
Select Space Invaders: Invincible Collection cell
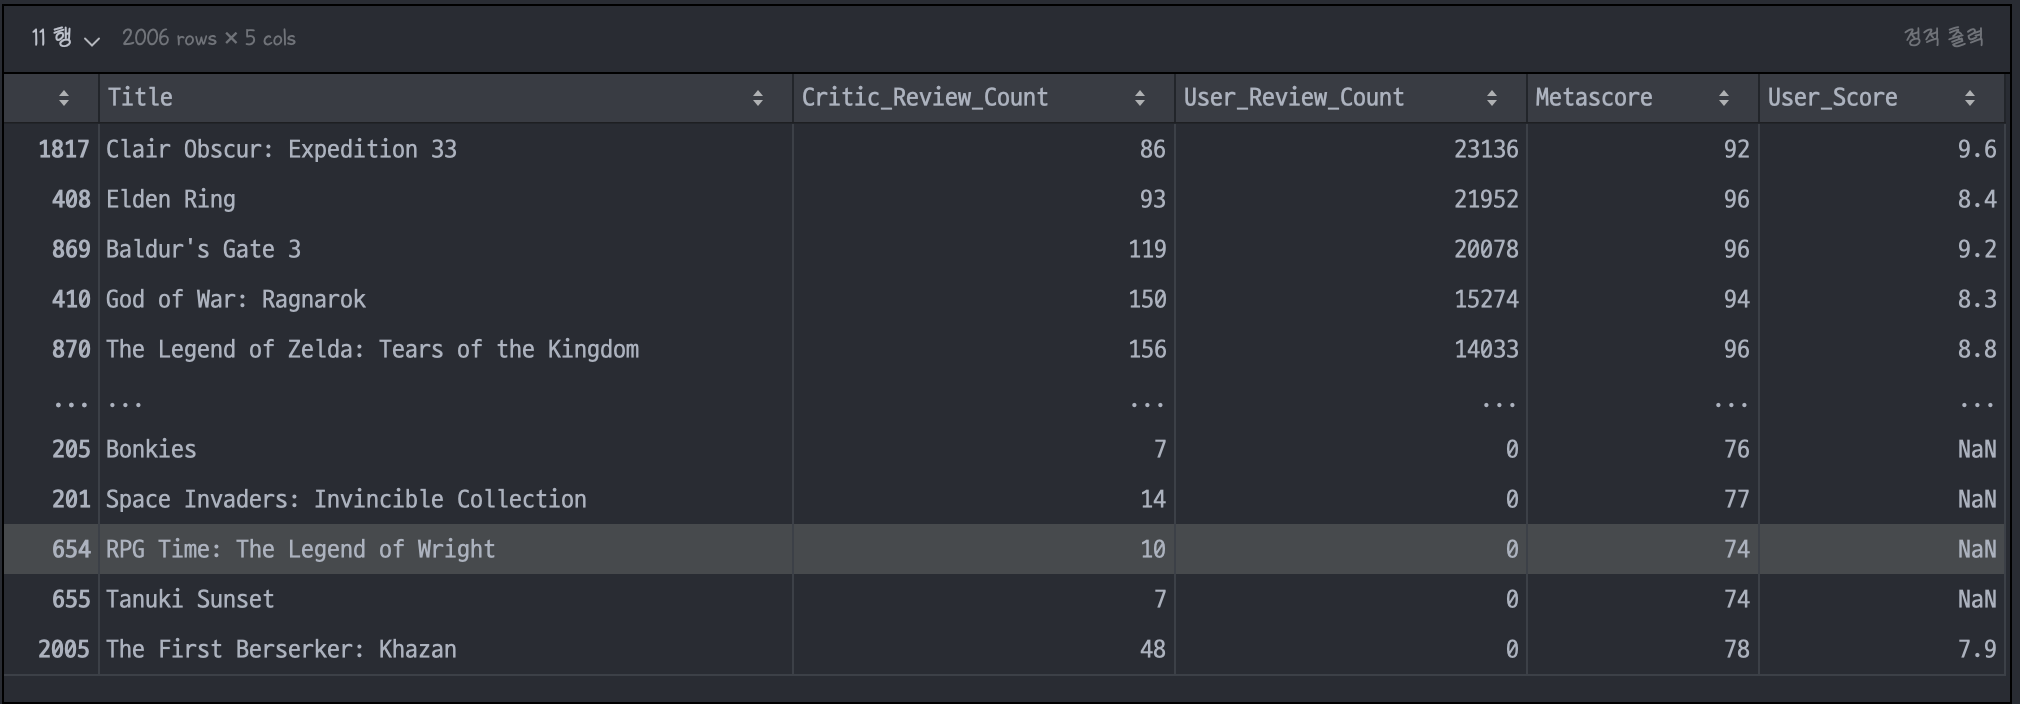[x=446, y=499]
